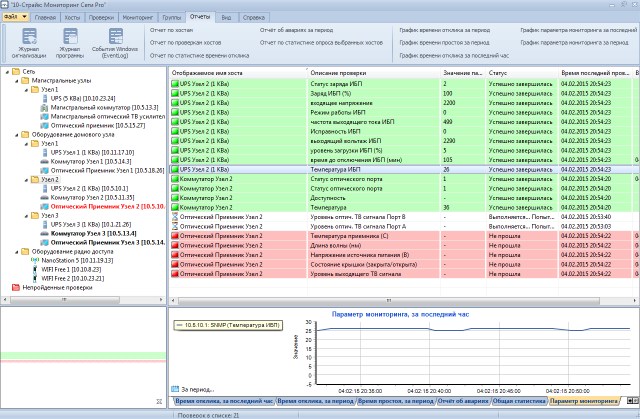Click red status icon for Температура приемника
The image size is (640, 419).
(x=175, y=236)
